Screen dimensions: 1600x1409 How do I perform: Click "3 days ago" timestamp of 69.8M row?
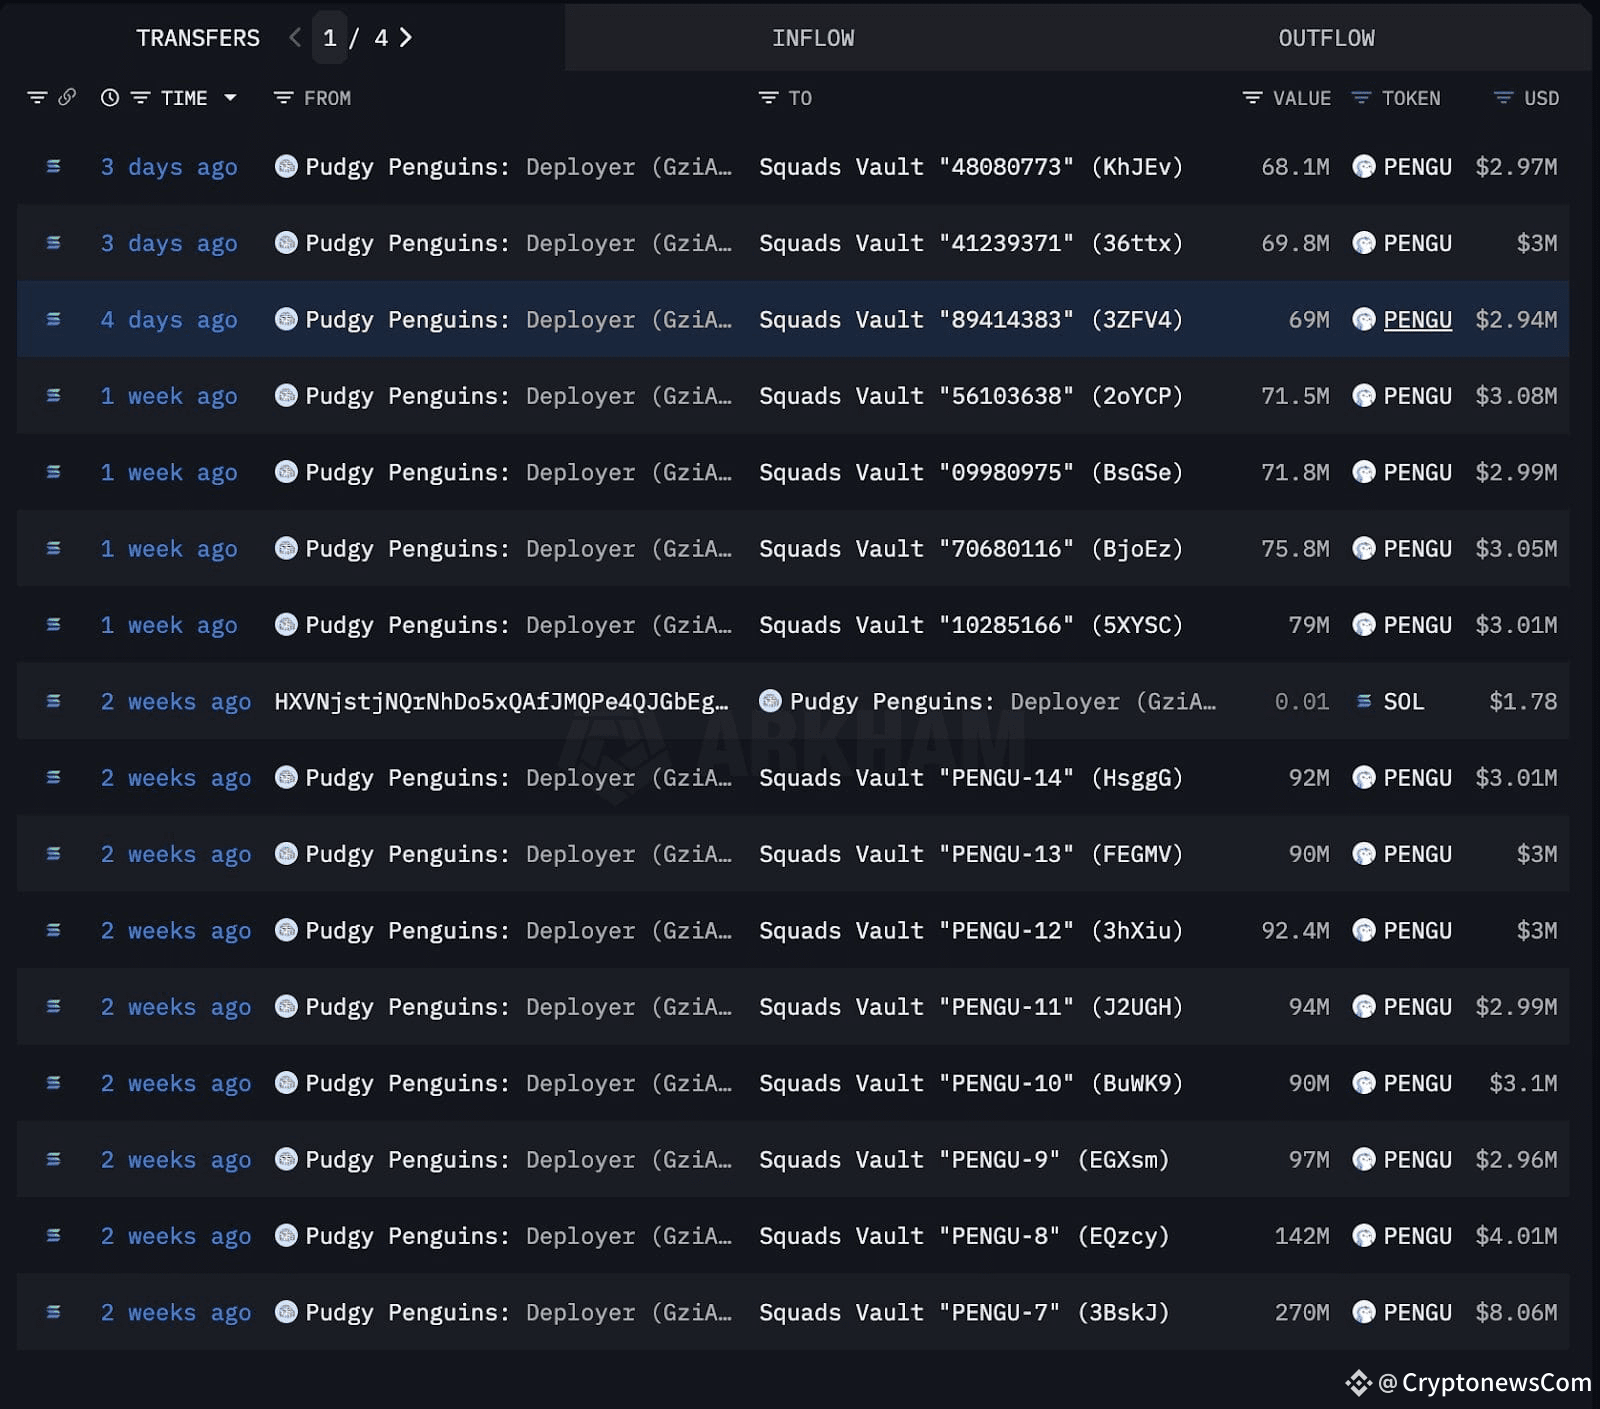169,243
